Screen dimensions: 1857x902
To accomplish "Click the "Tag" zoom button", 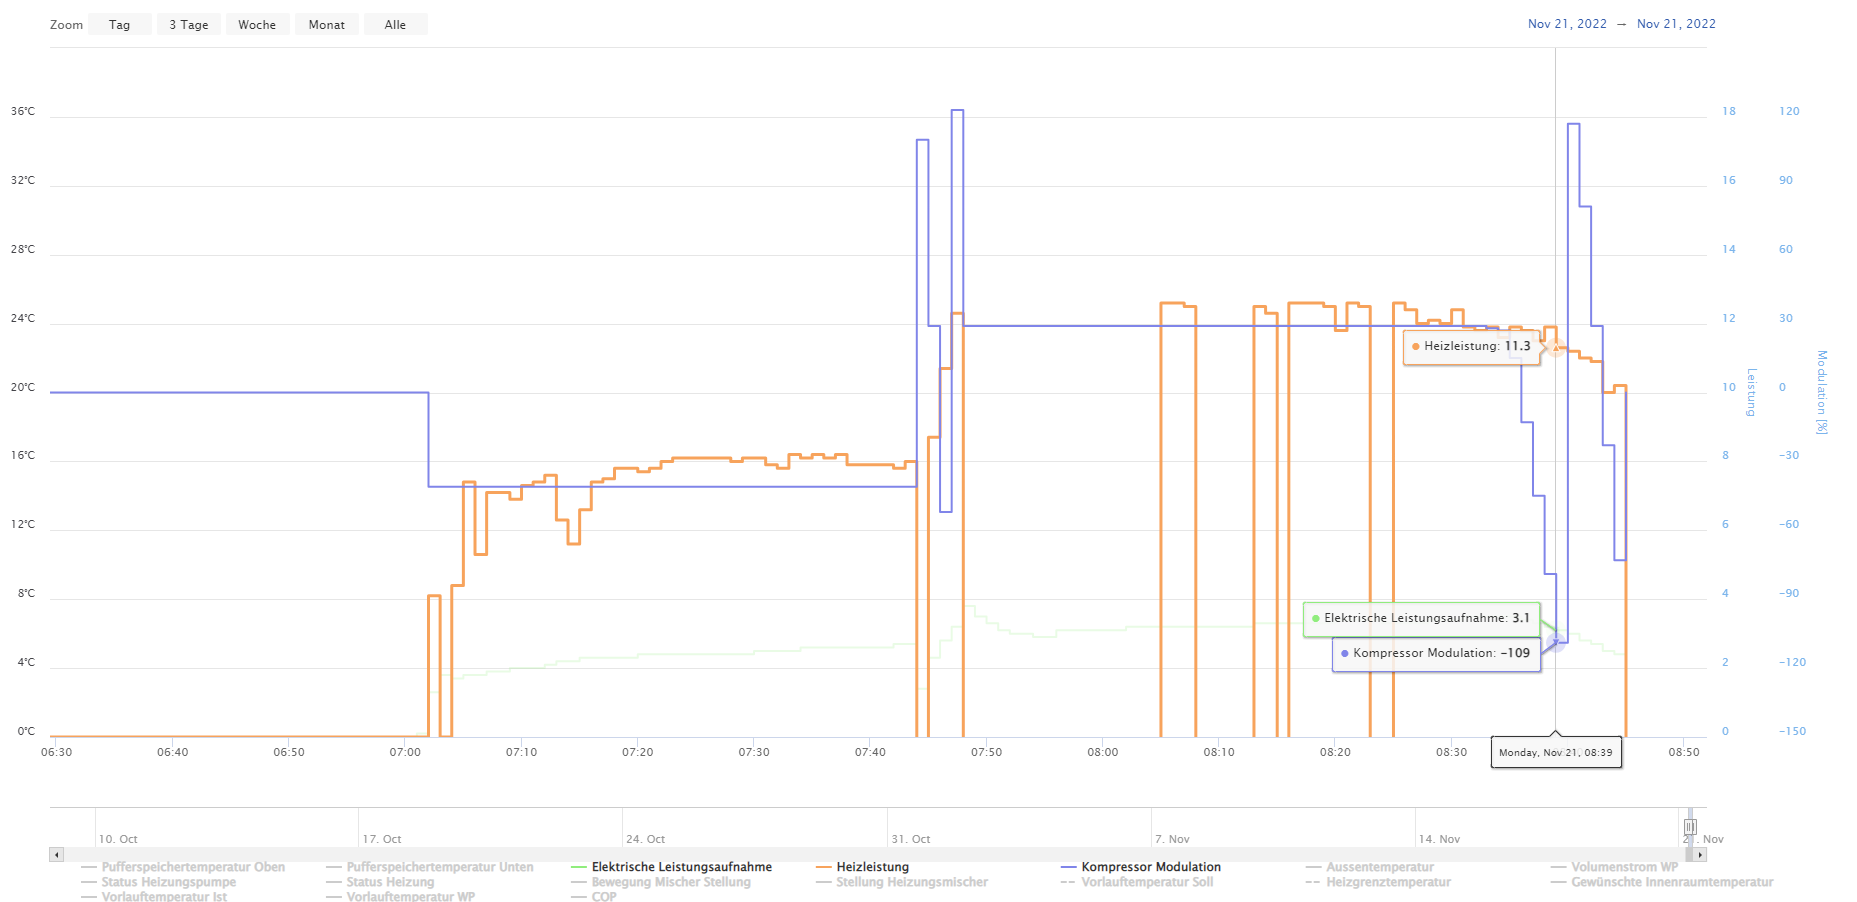I will 119,24.
